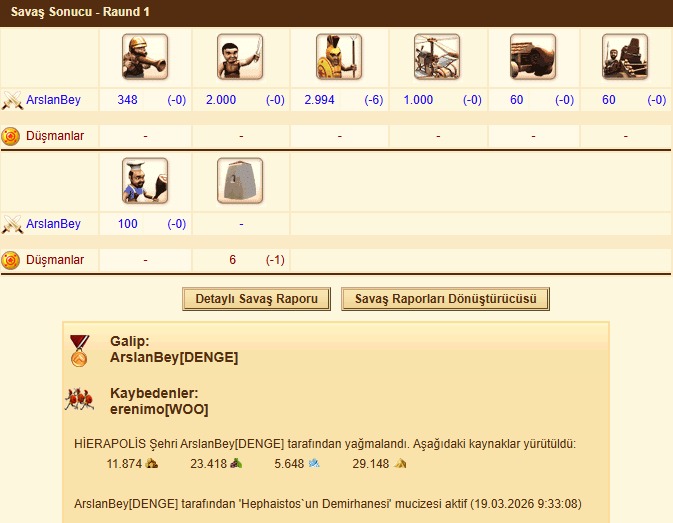Click looted wine amount 23.418

click(x=209, y=464)
